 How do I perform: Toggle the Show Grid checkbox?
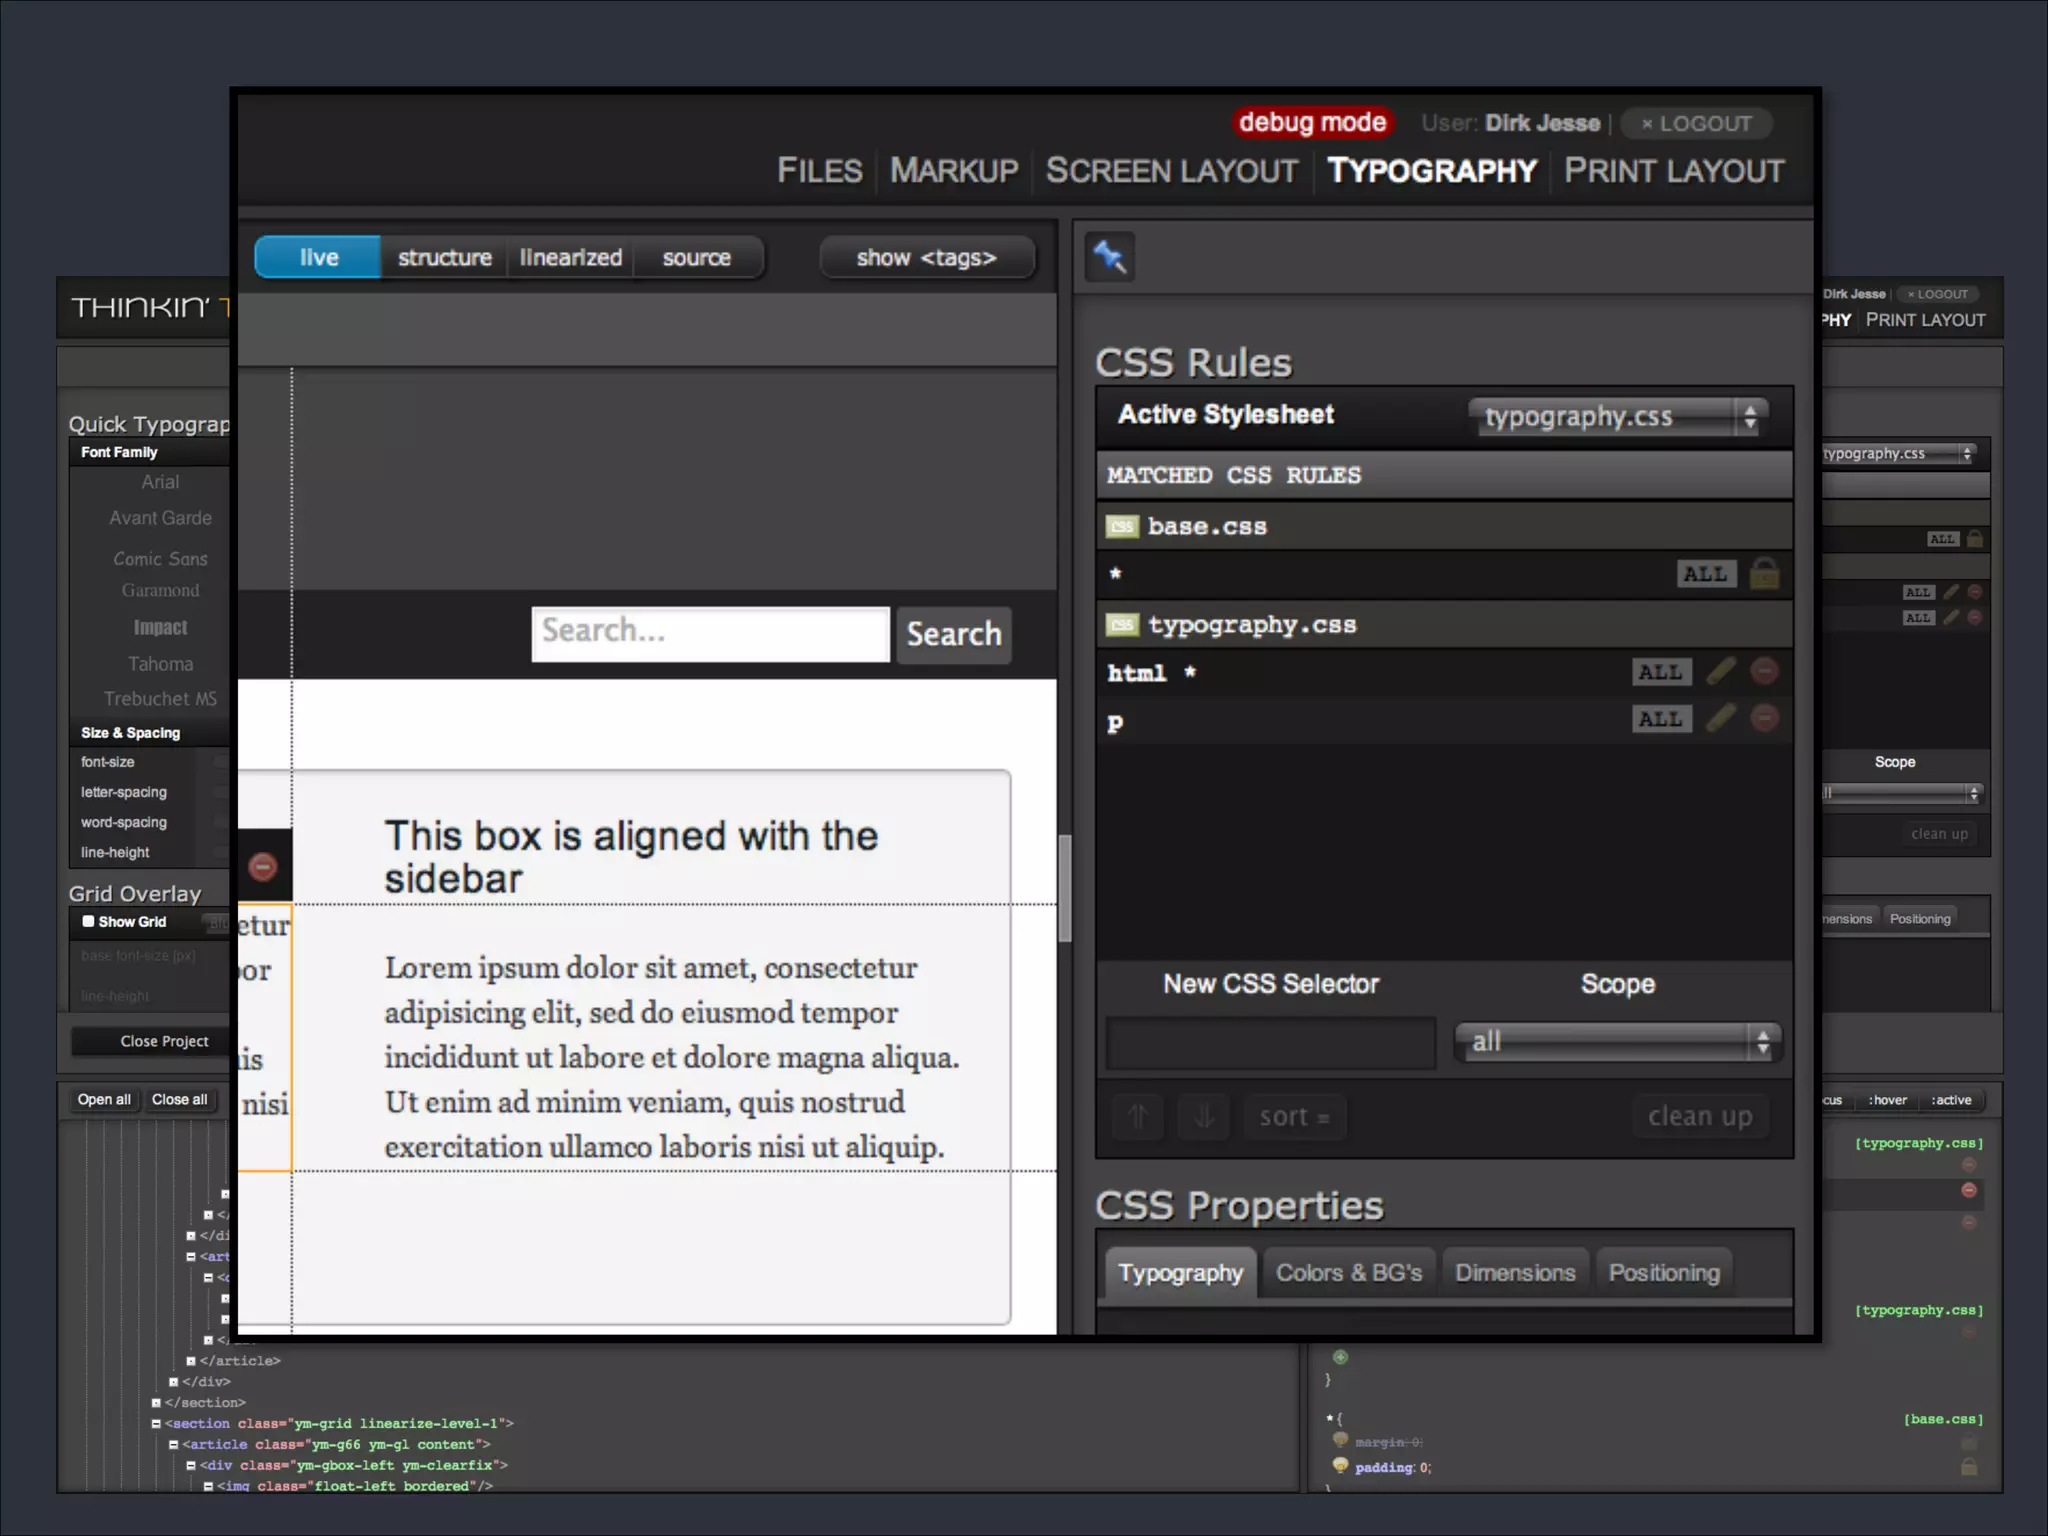click(x=88, y=921)
